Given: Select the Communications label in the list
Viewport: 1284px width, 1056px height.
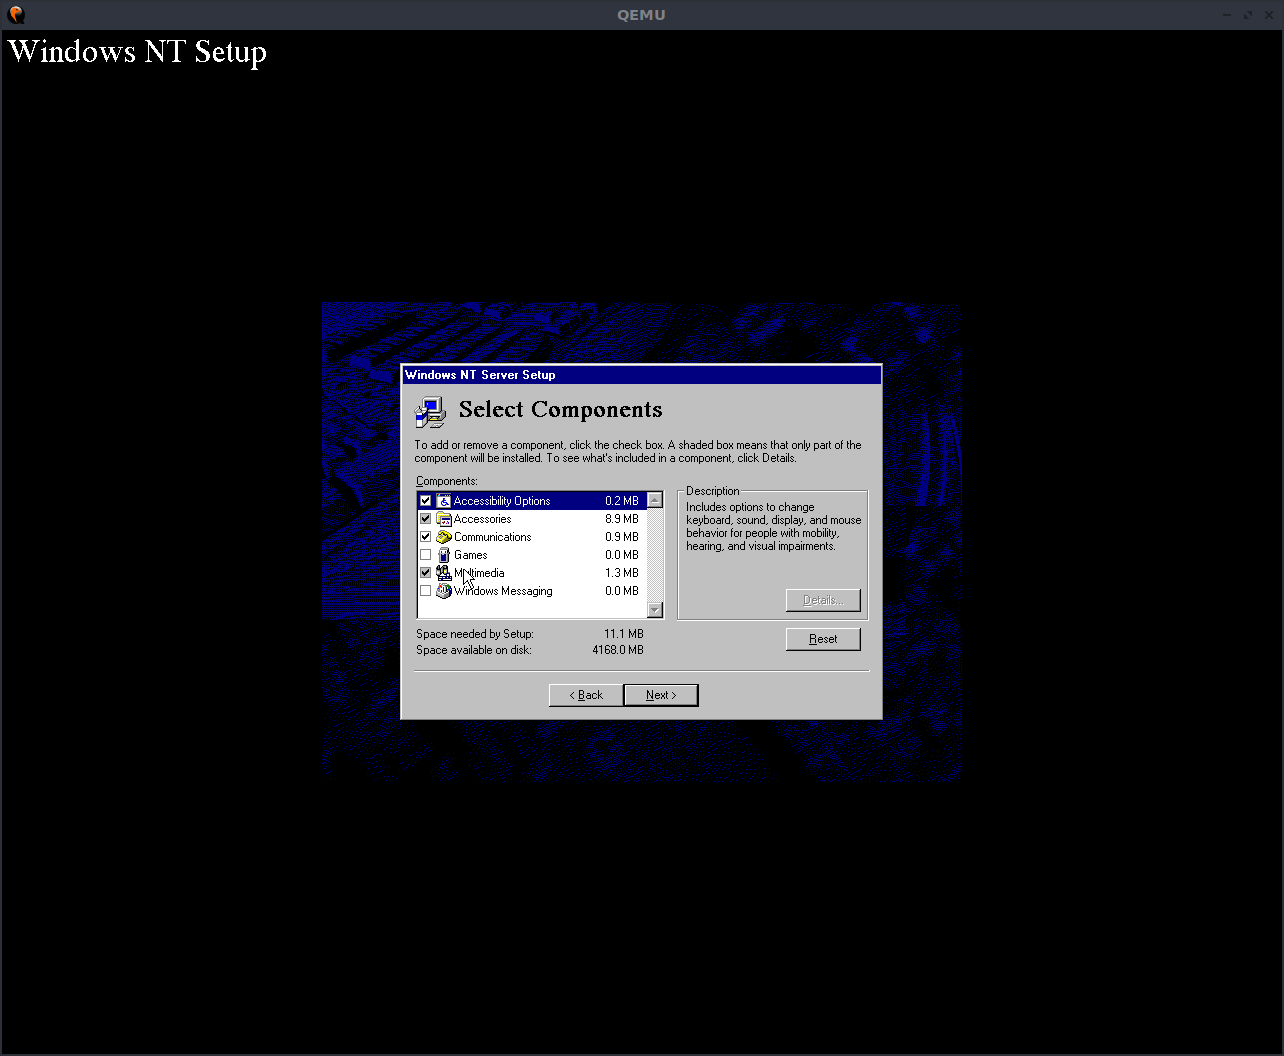Looking at the screenshot, I should coord(493,537).
